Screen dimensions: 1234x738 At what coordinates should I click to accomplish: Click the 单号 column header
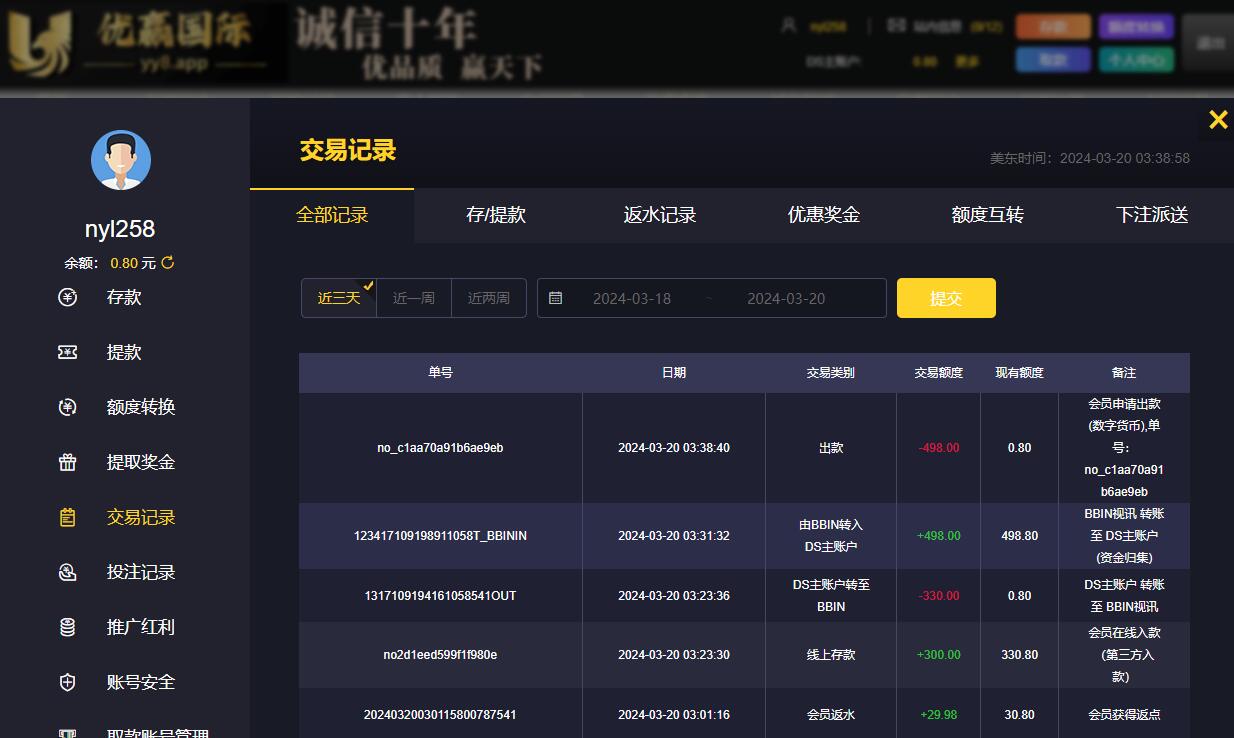[x=440, y=372]
